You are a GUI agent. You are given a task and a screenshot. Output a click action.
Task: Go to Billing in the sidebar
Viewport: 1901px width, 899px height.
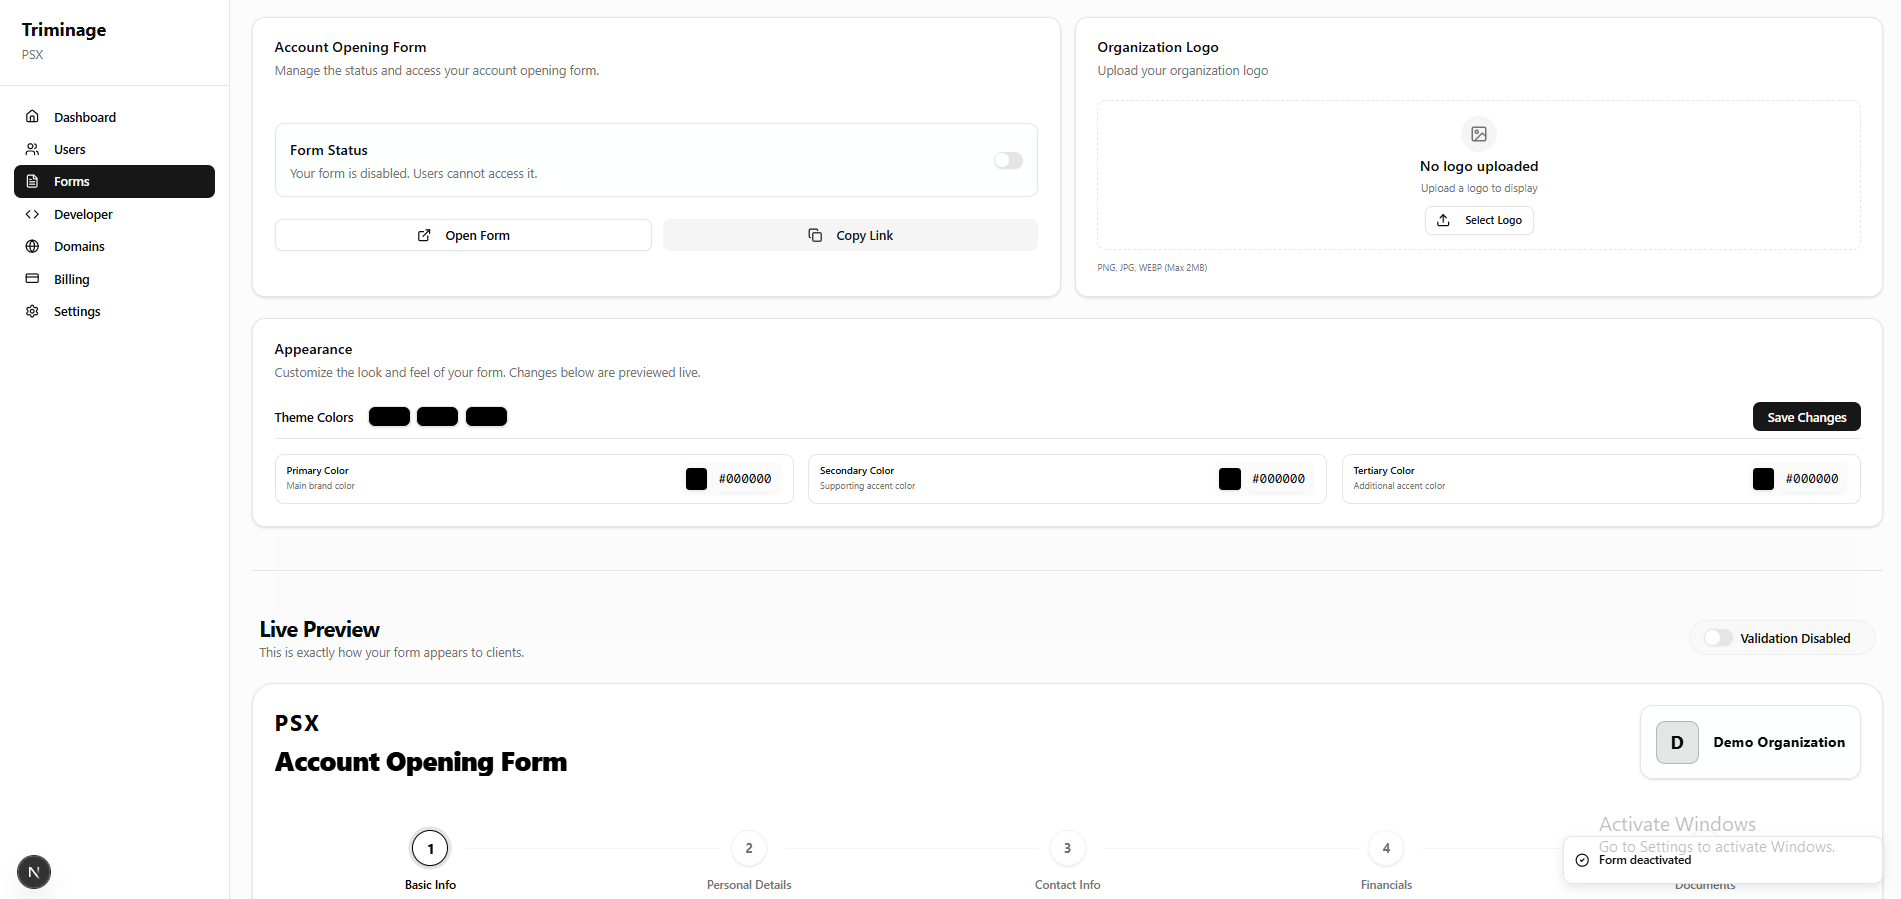72,279
